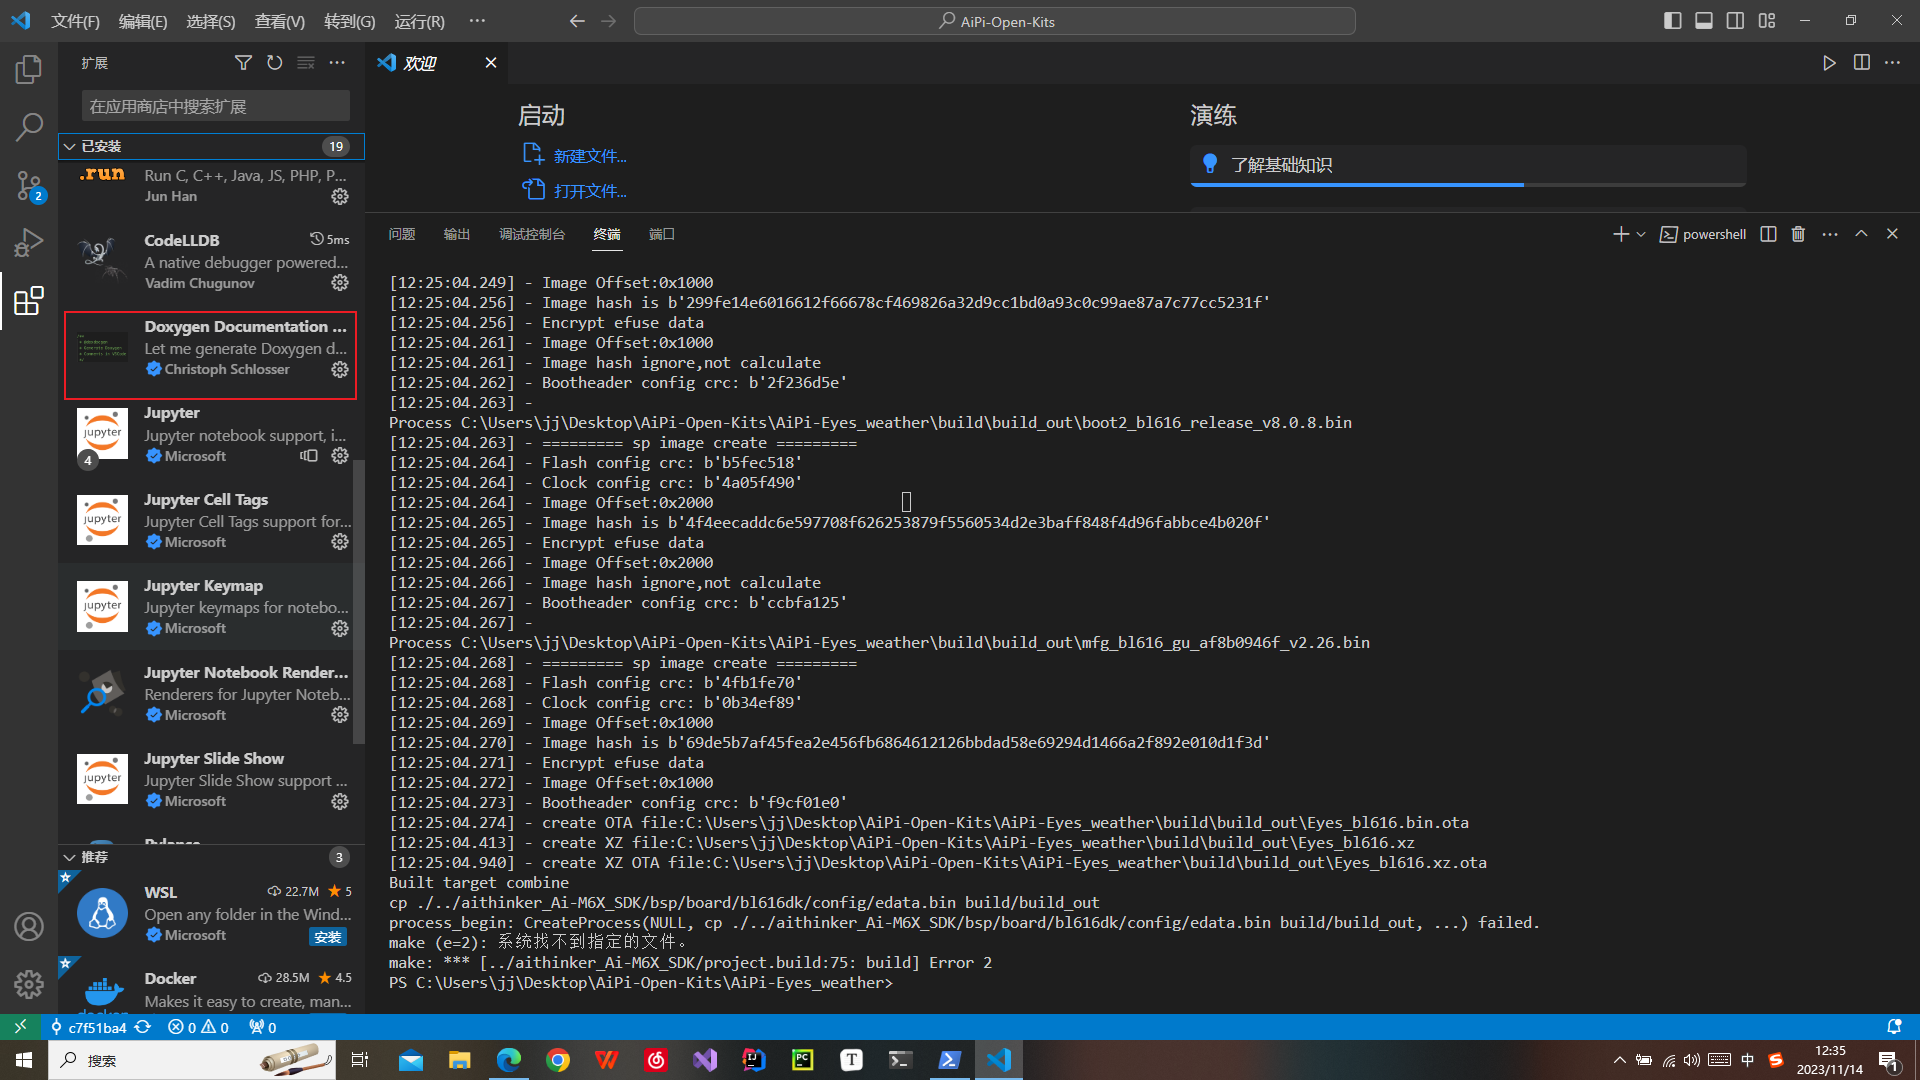Viewport: 1920px width, 1080px height.
Task: Toggle primary side bar visibility
Action: [x=1672, y=21]
